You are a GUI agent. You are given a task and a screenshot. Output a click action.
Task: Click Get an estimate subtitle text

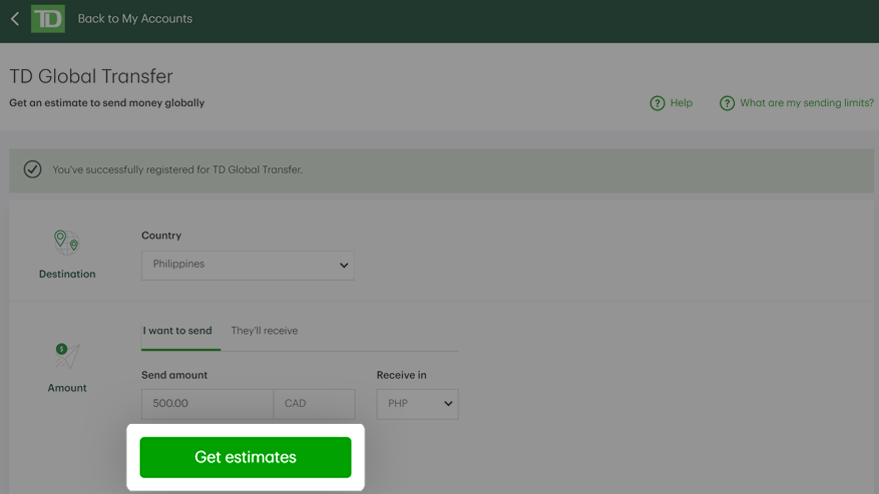(x=107, y=103)
